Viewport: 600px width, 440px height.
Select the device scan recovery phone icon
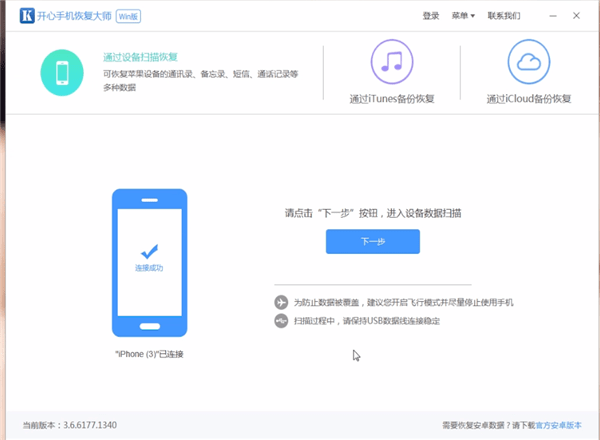click(64, 71)
